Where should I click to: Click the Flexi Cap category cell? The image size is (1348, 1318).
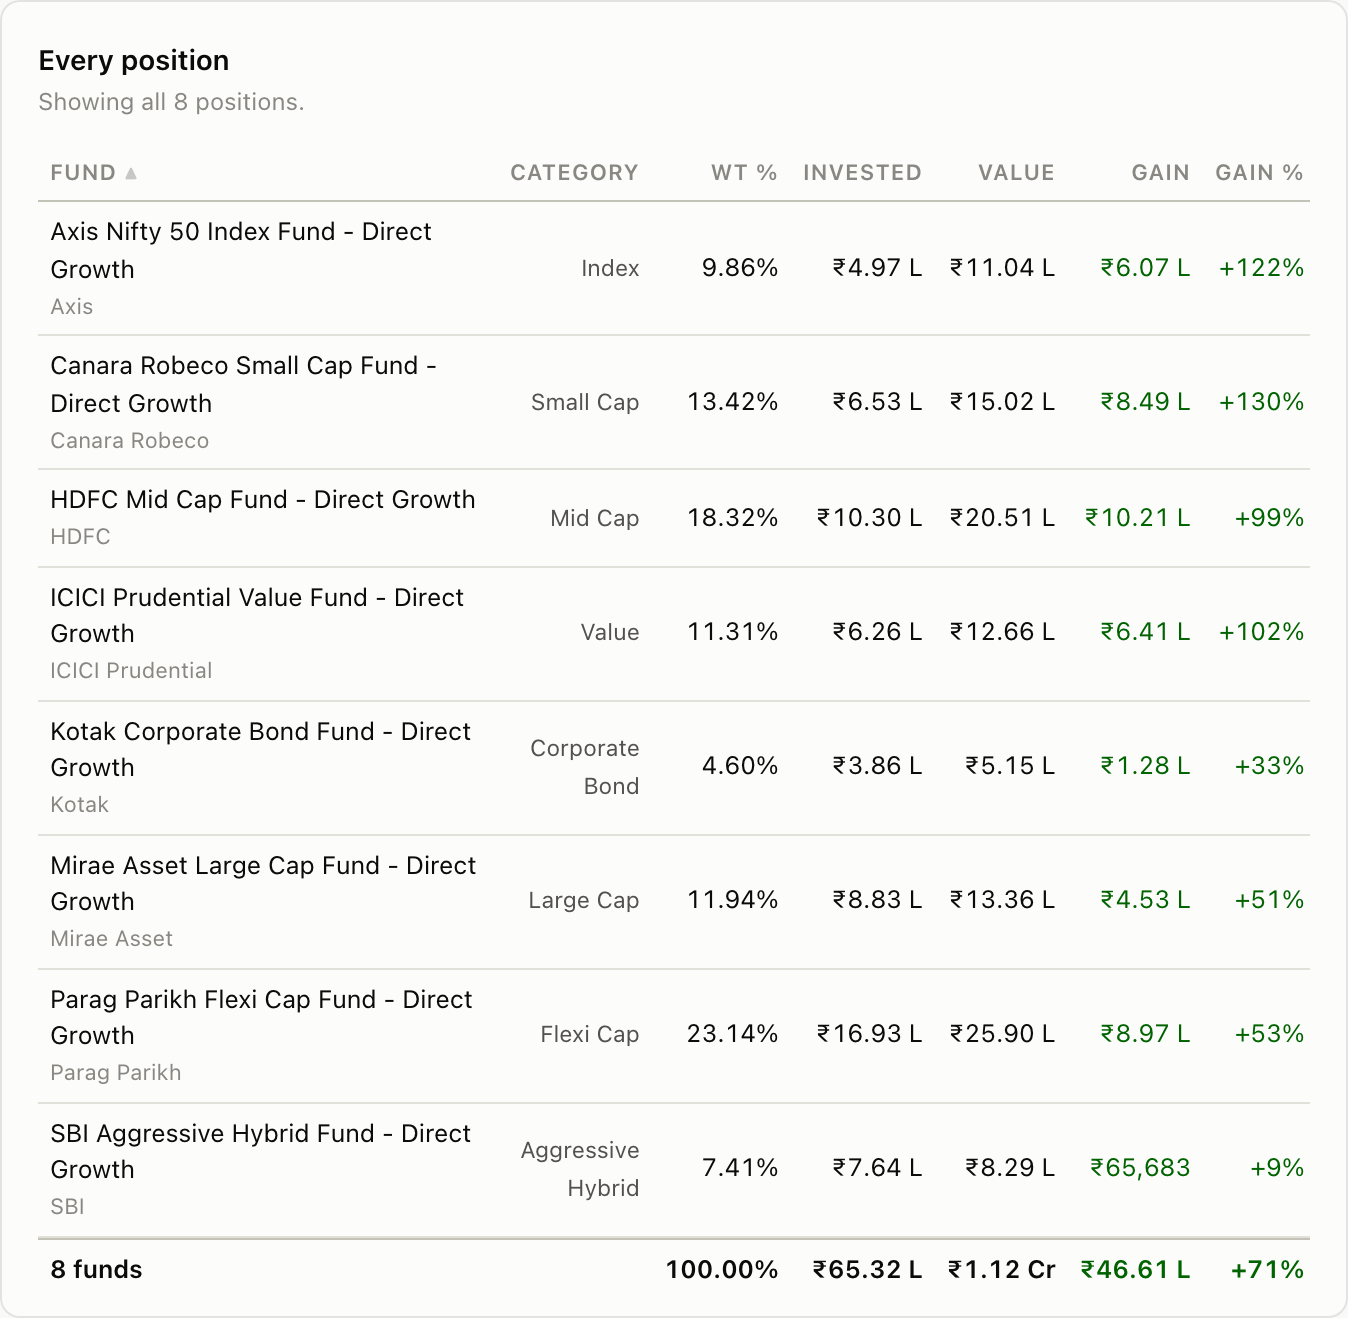[x=590, y=1034]
